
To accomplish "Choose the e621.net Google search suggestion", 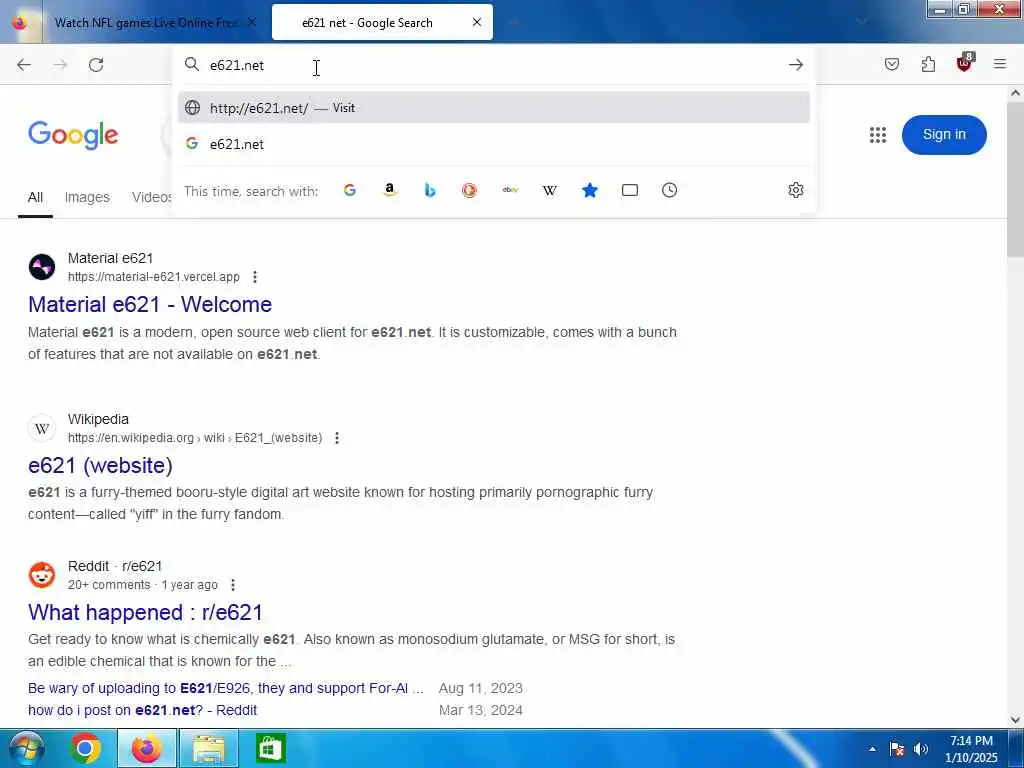I will point(494,144).
